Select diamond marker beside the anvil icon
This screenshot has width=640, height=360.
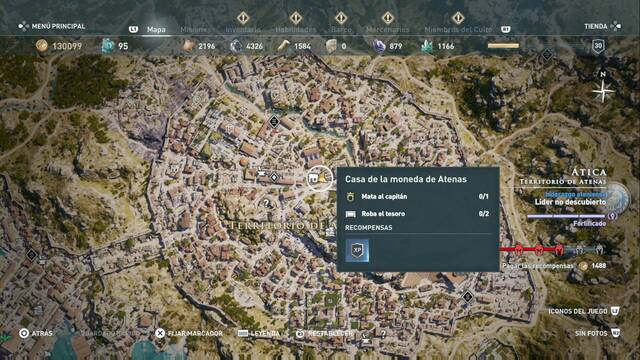click(274, 177)
